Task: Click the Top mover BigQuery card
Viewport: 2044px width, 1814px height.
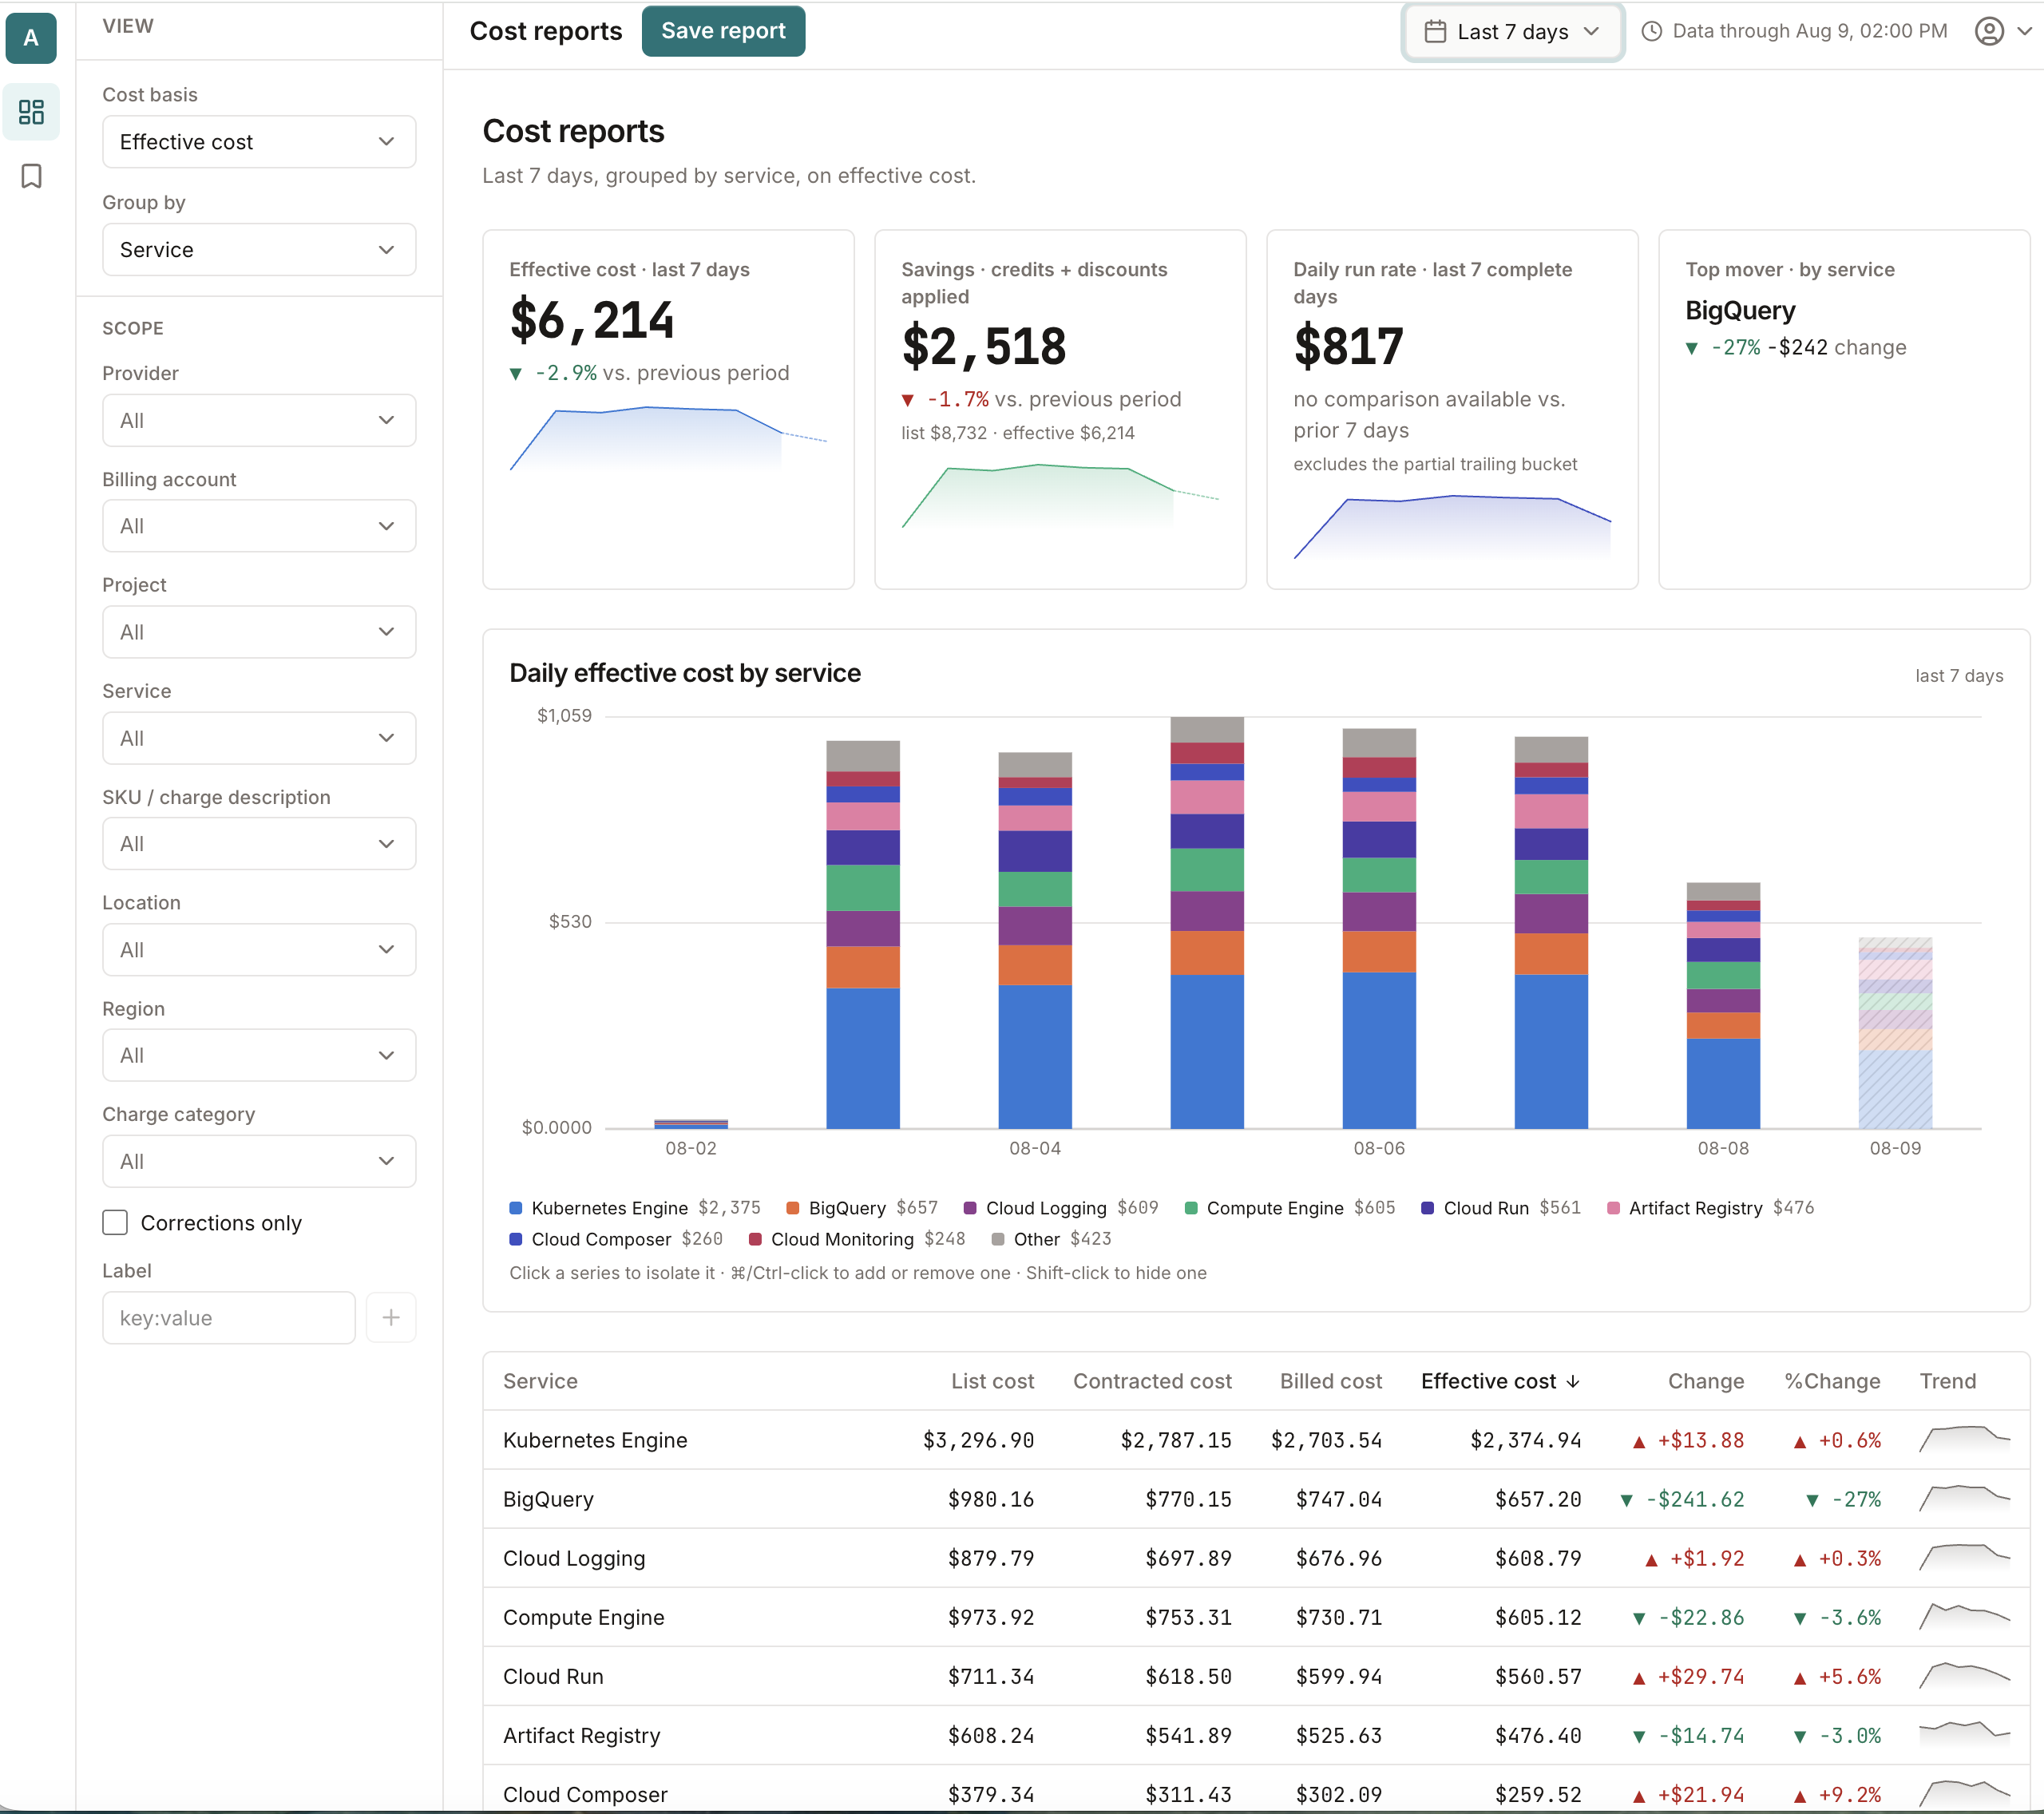Action: tap(1844, 409)
